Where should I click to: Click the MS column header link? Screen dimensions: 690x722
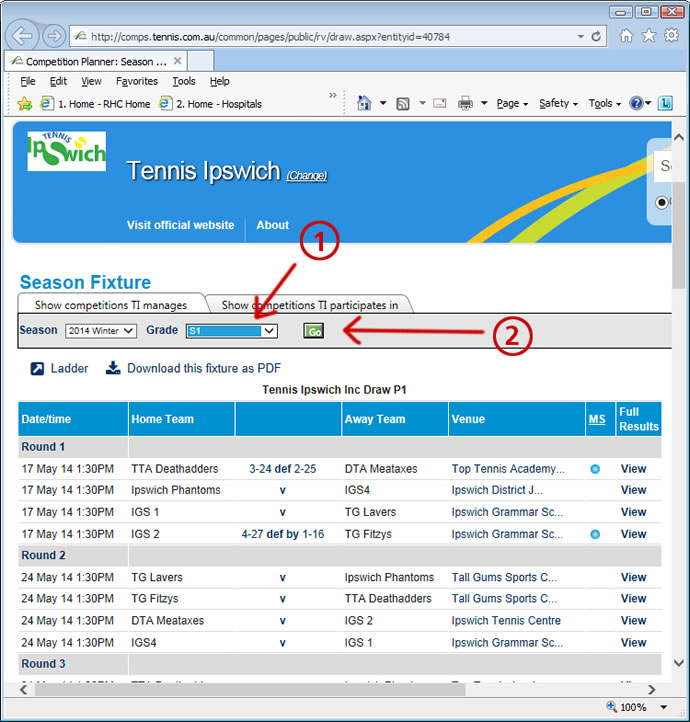[x=597, y=419]
